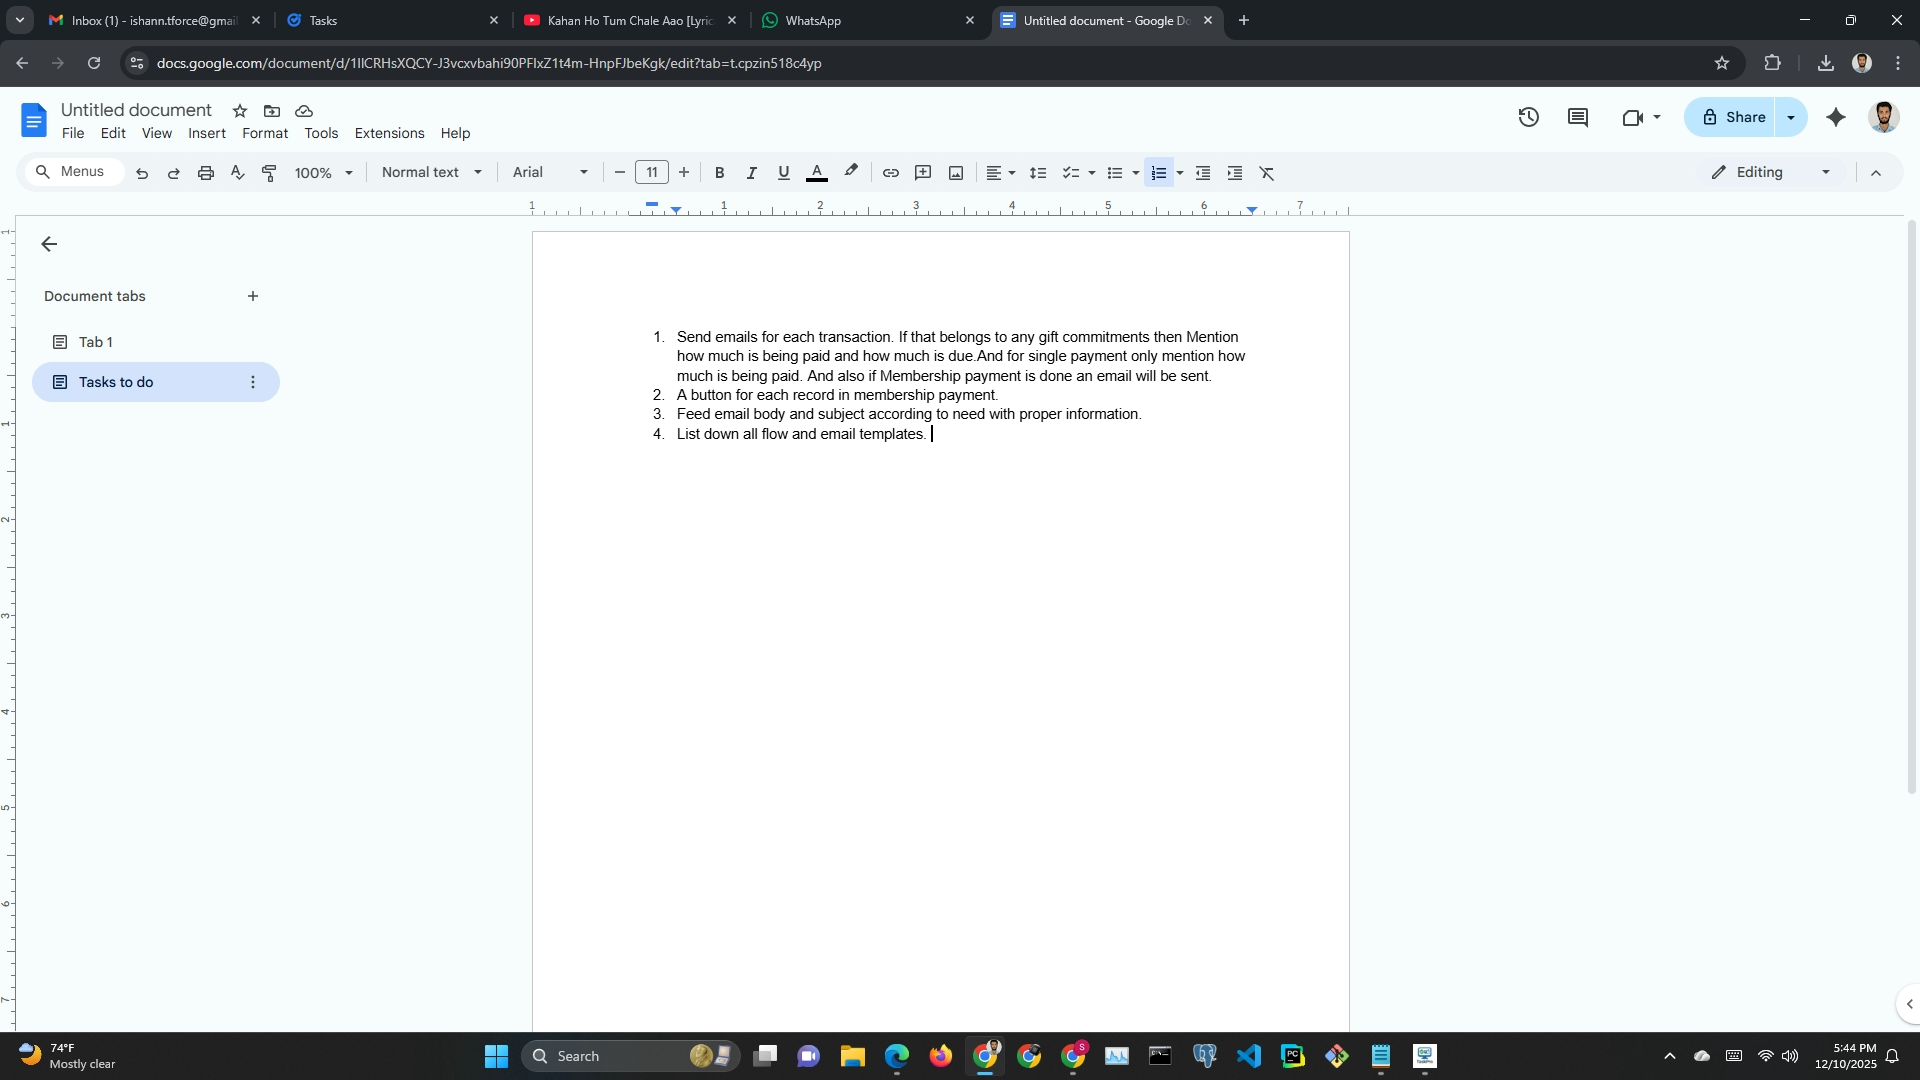Click the Insert link icon
The width and height of the screenshot is (1920, 1080).
pyautogui.click(x=890, y=173)
